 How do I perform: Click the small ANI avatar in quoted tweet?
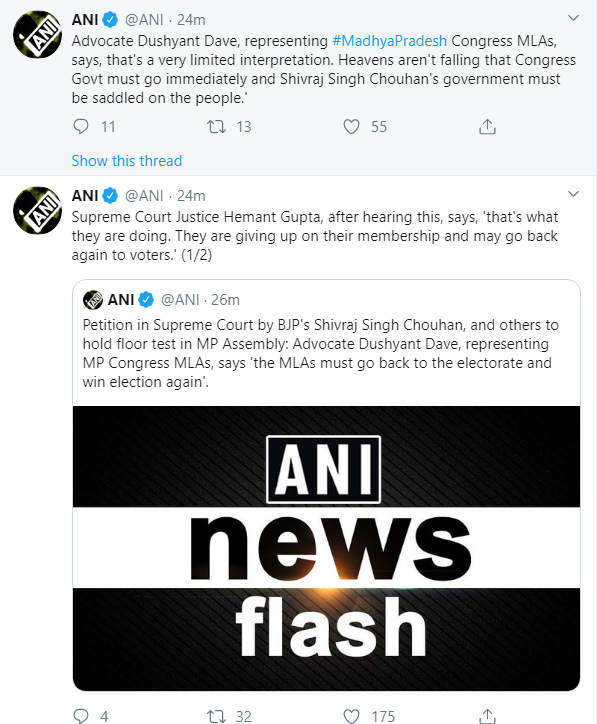click(93, 300)
